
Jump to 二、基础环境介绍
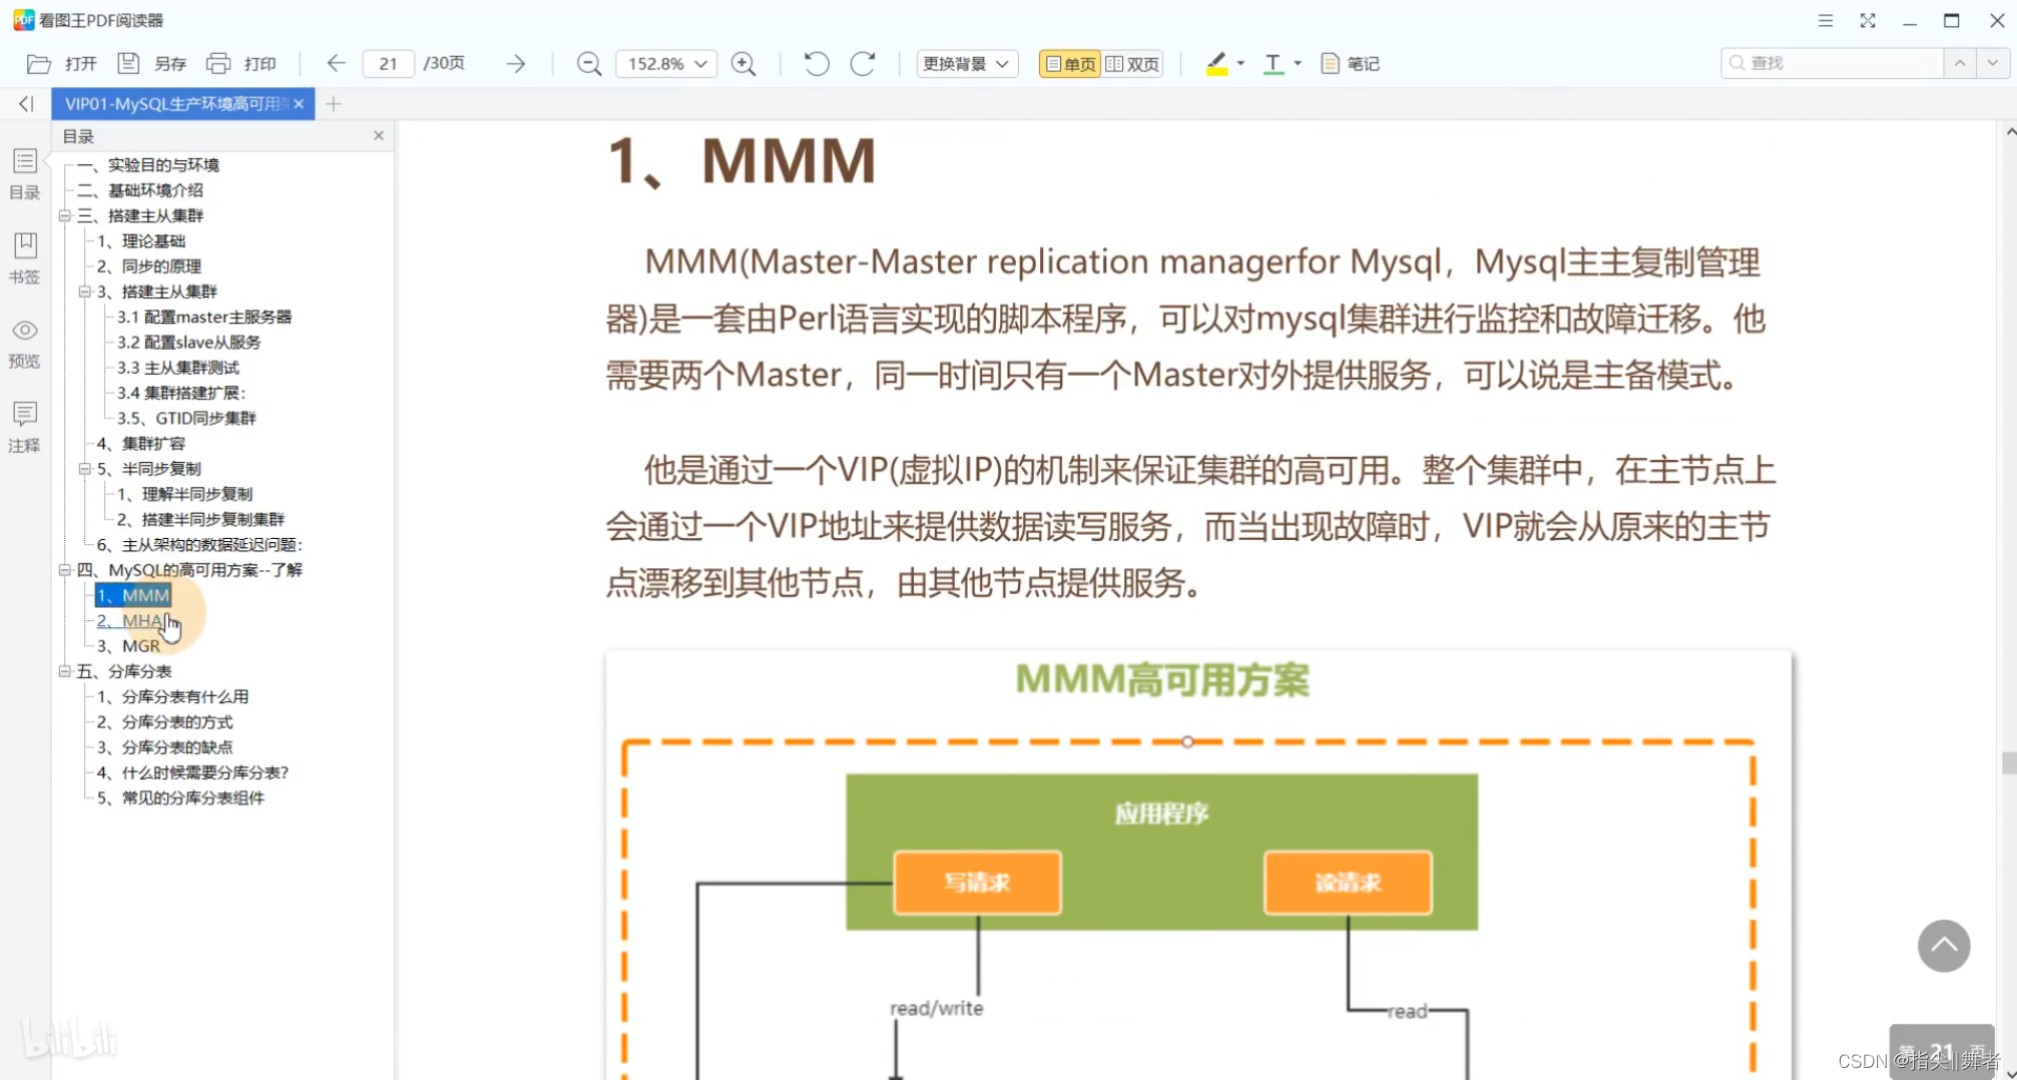140,190
